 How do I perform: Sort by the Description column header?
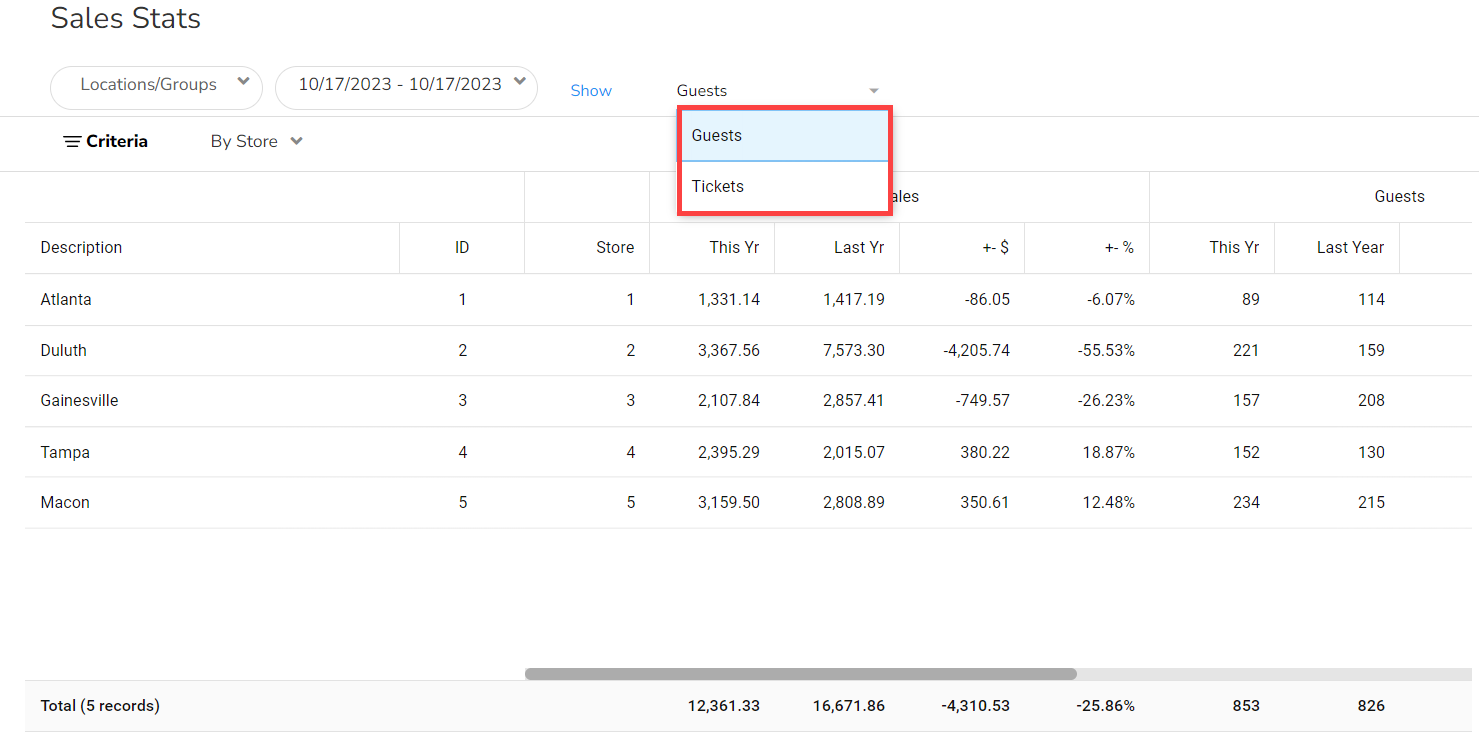[x=82, y=248]
